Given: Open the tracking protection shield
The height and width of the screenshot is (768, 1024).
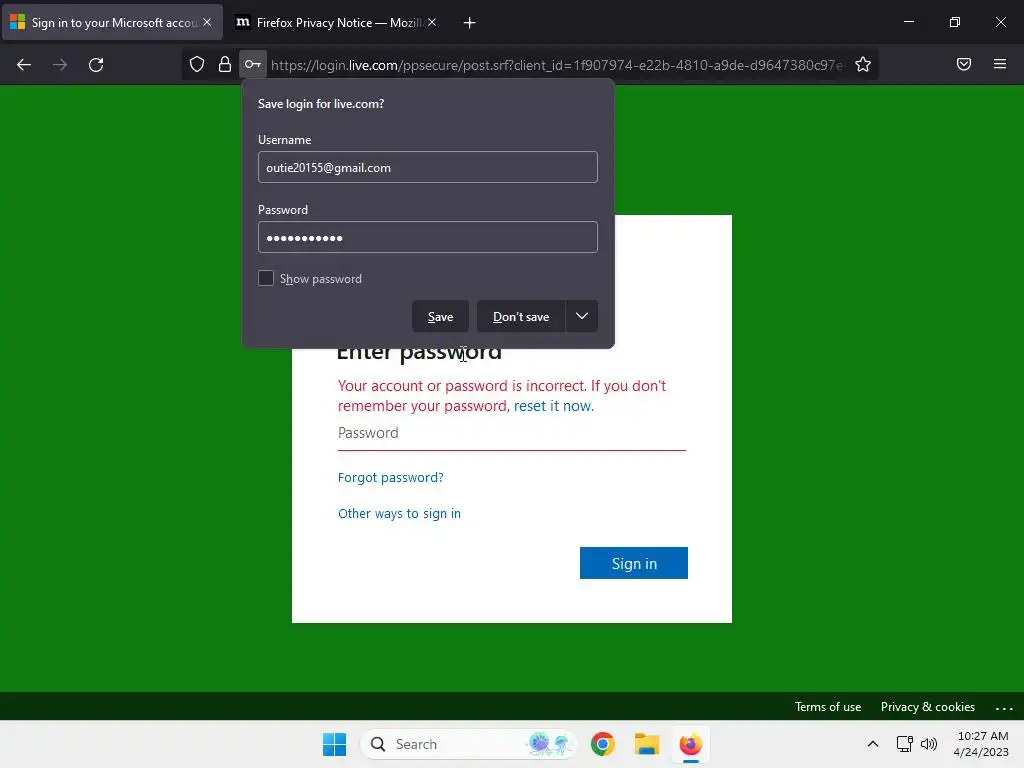Looking at the screenshot, I should click(197, 64).
